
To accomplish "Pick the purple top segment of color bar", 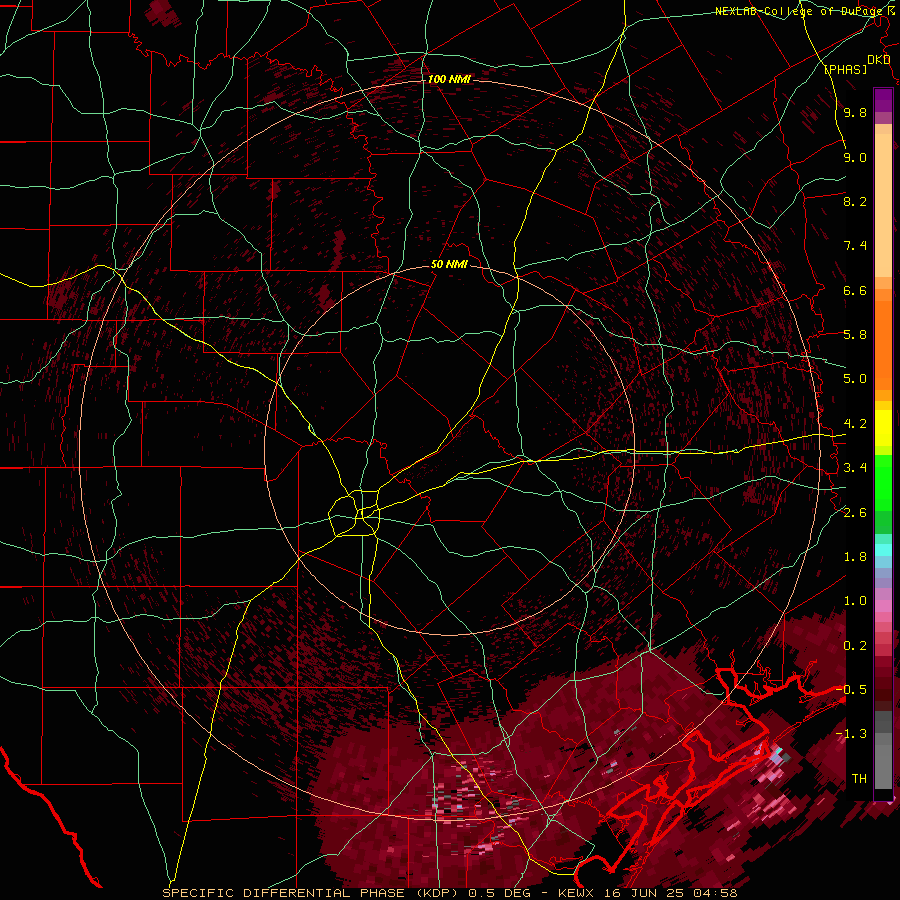I will (883, 100).
